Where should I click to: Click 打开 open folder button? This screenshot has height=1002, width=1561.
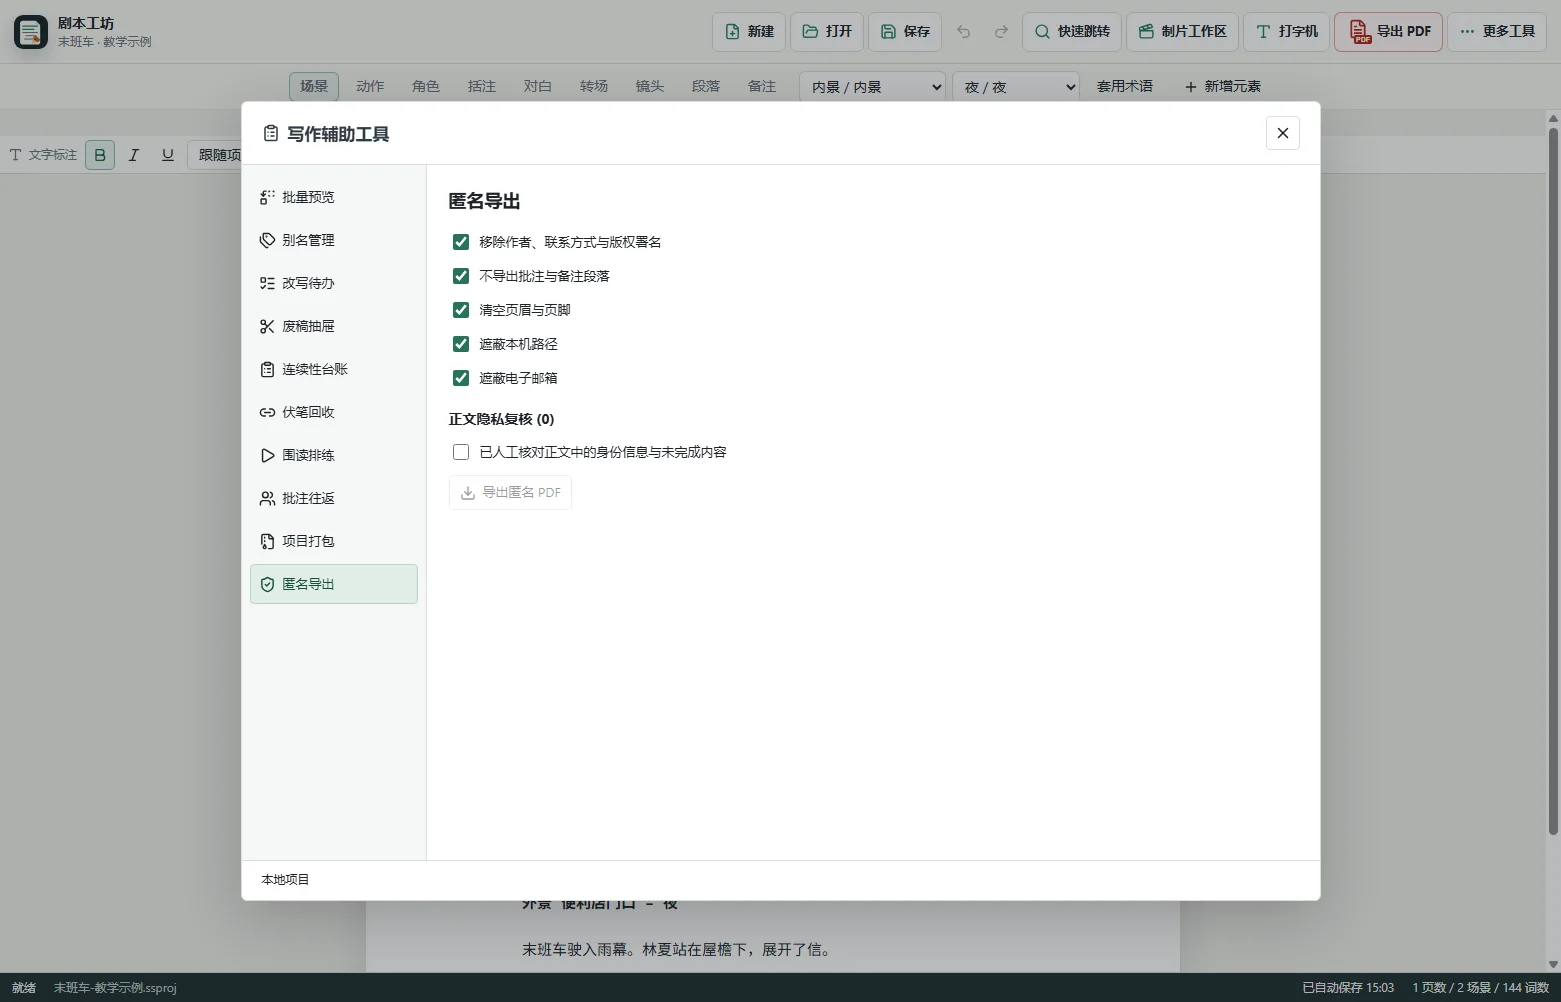(827, 32)
